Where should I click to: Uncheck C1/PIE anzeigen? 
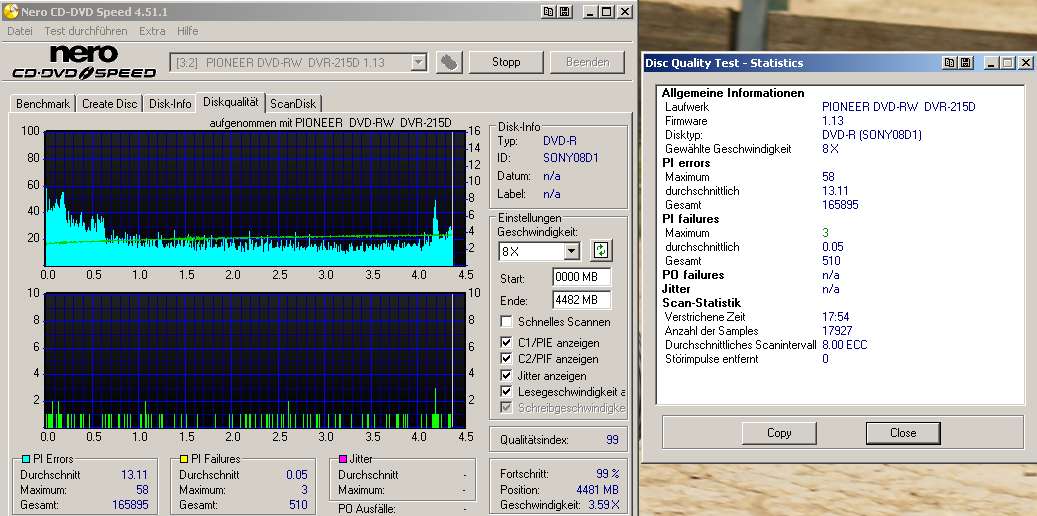pos(508,341)
